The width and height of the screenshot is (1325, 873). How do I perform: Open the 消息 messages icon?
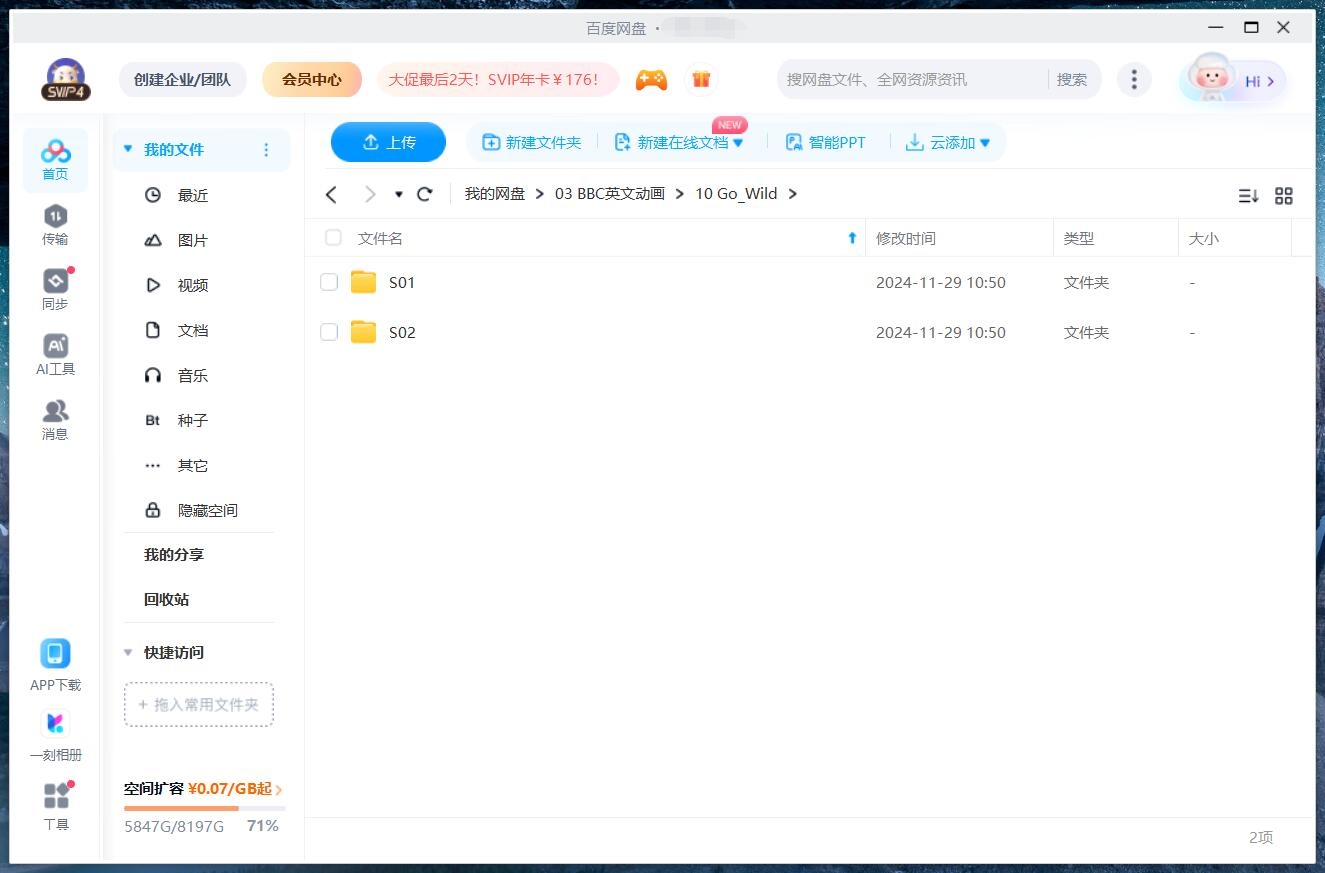coord(55,417)
